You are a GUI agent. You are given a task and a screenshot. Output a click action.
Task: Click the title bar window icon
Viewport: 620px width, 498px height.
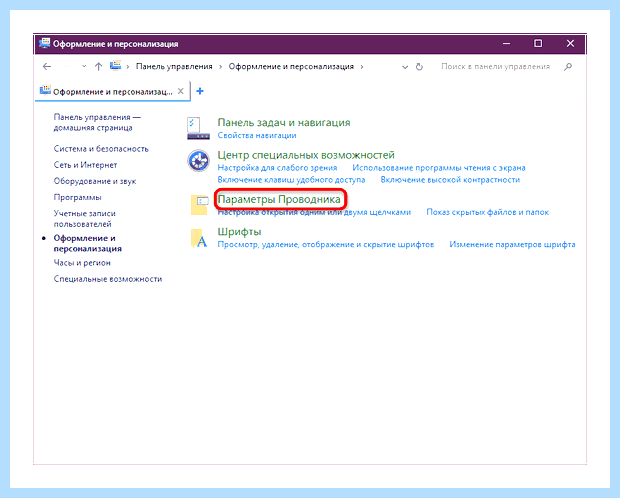45,43
